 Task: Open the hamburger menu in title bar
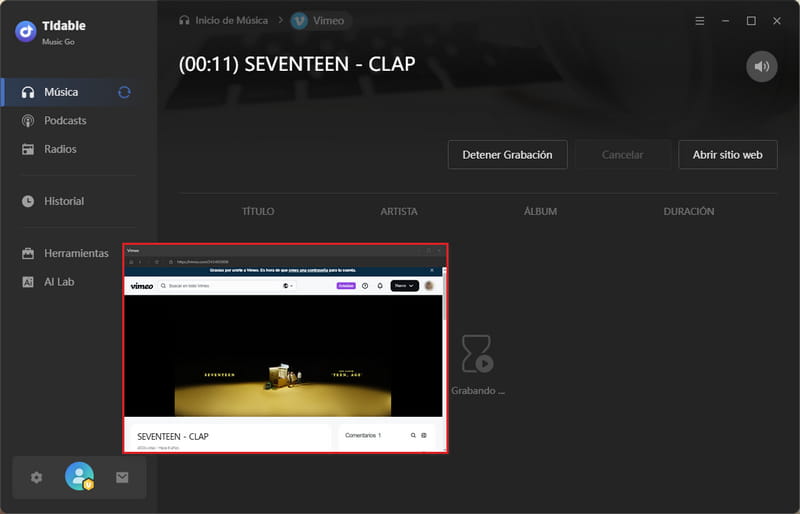pyautogui.click(x=699, y=20)
